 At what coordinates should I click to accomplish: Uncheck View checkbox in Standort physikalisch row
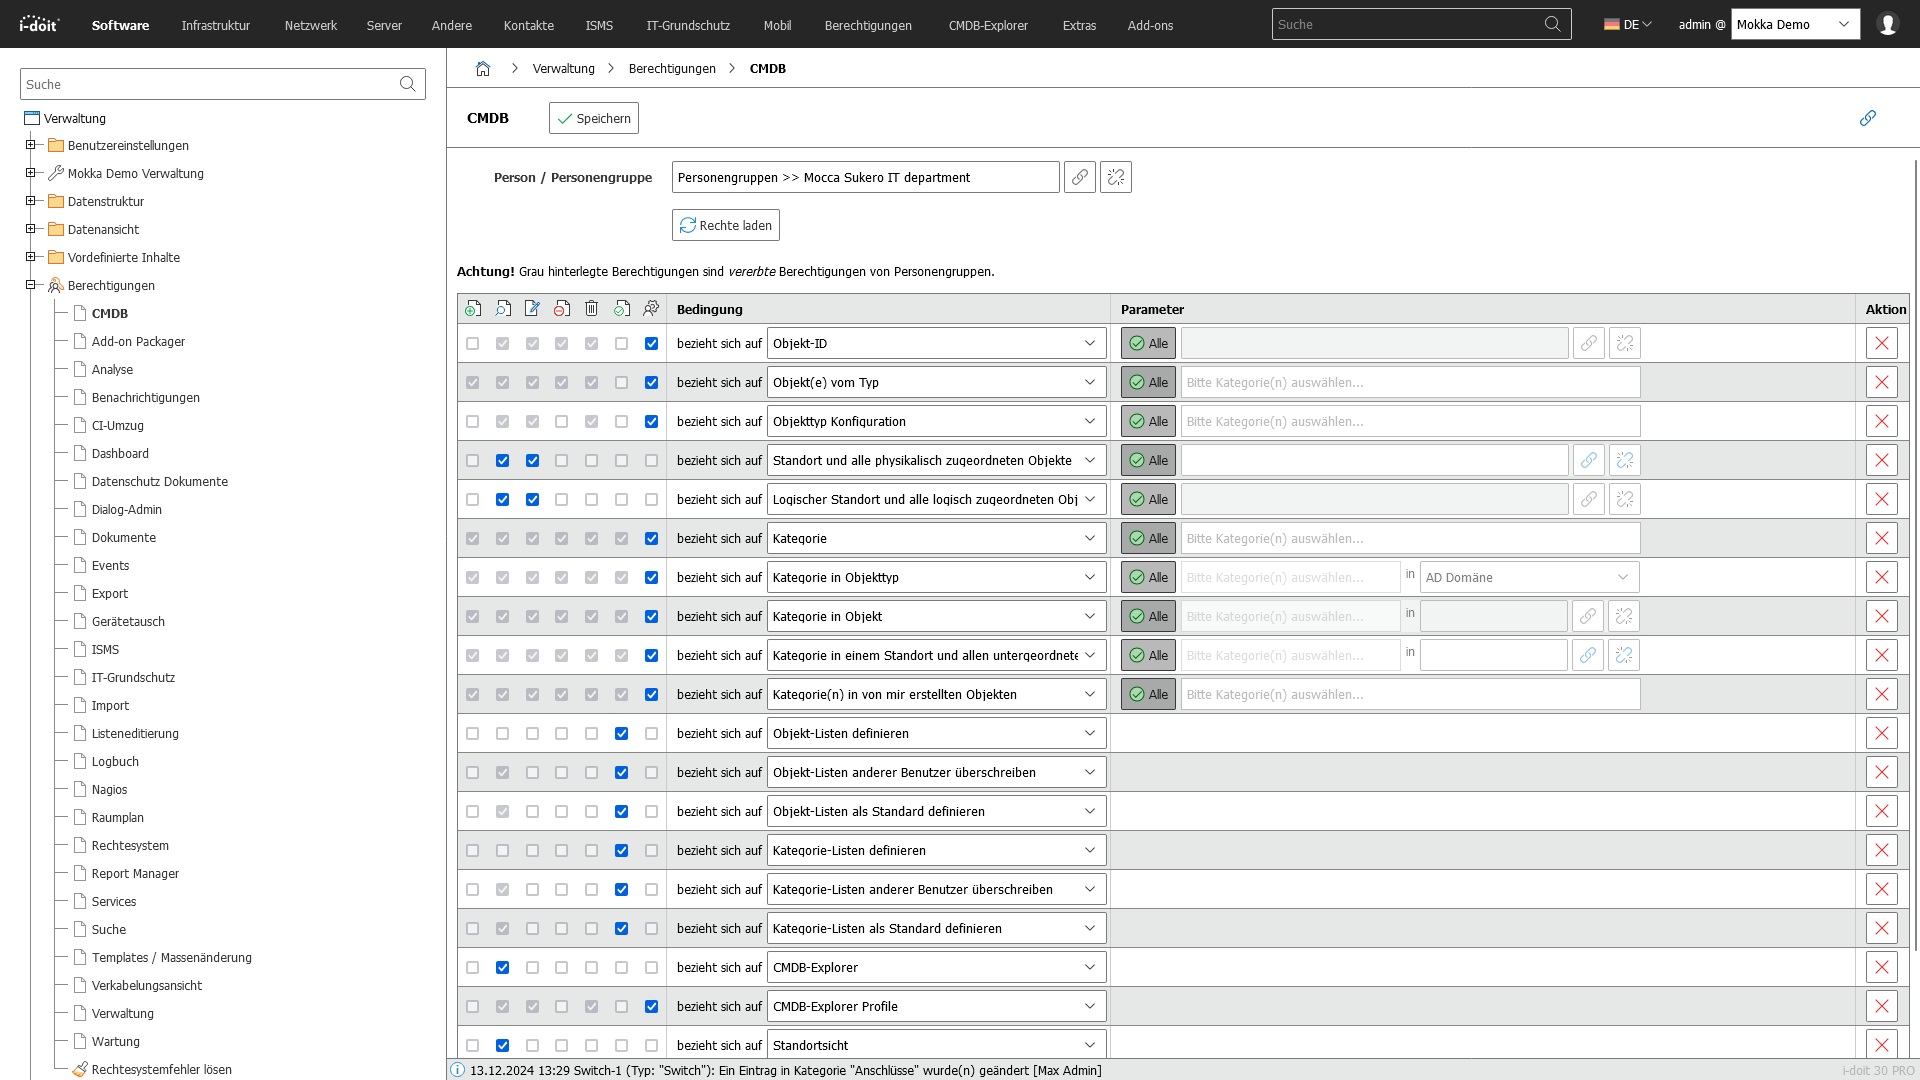pos(503,460)
